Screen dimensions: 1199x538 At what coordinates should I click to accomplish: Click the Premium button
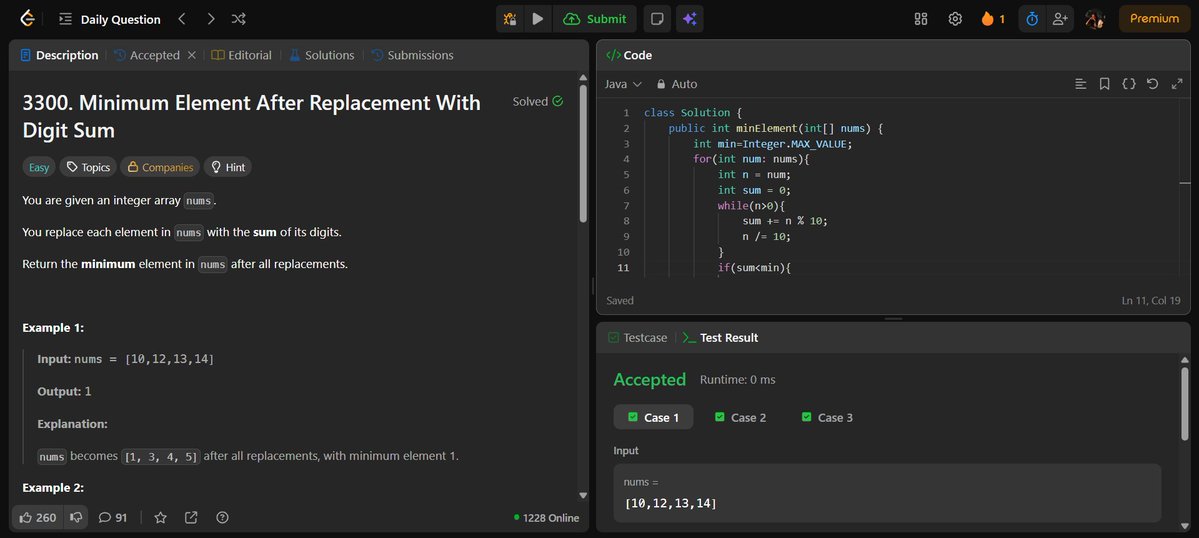pos(1154,19)
